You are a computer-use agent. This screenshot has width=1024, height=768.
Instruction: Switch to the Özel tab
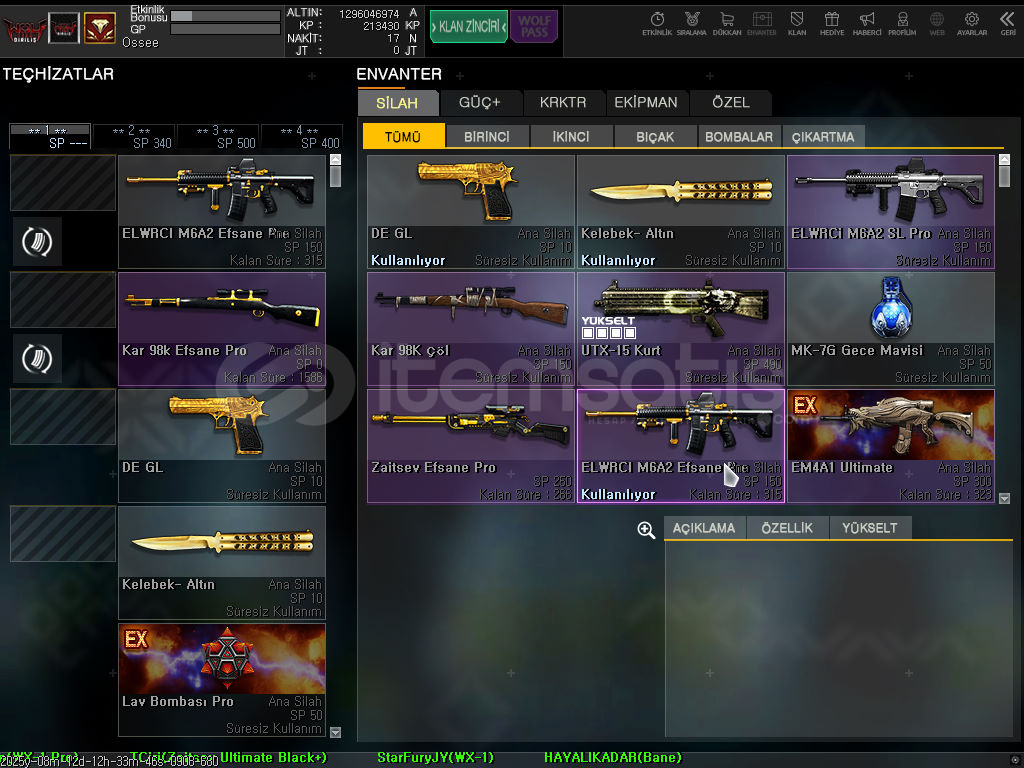[731, 103]
